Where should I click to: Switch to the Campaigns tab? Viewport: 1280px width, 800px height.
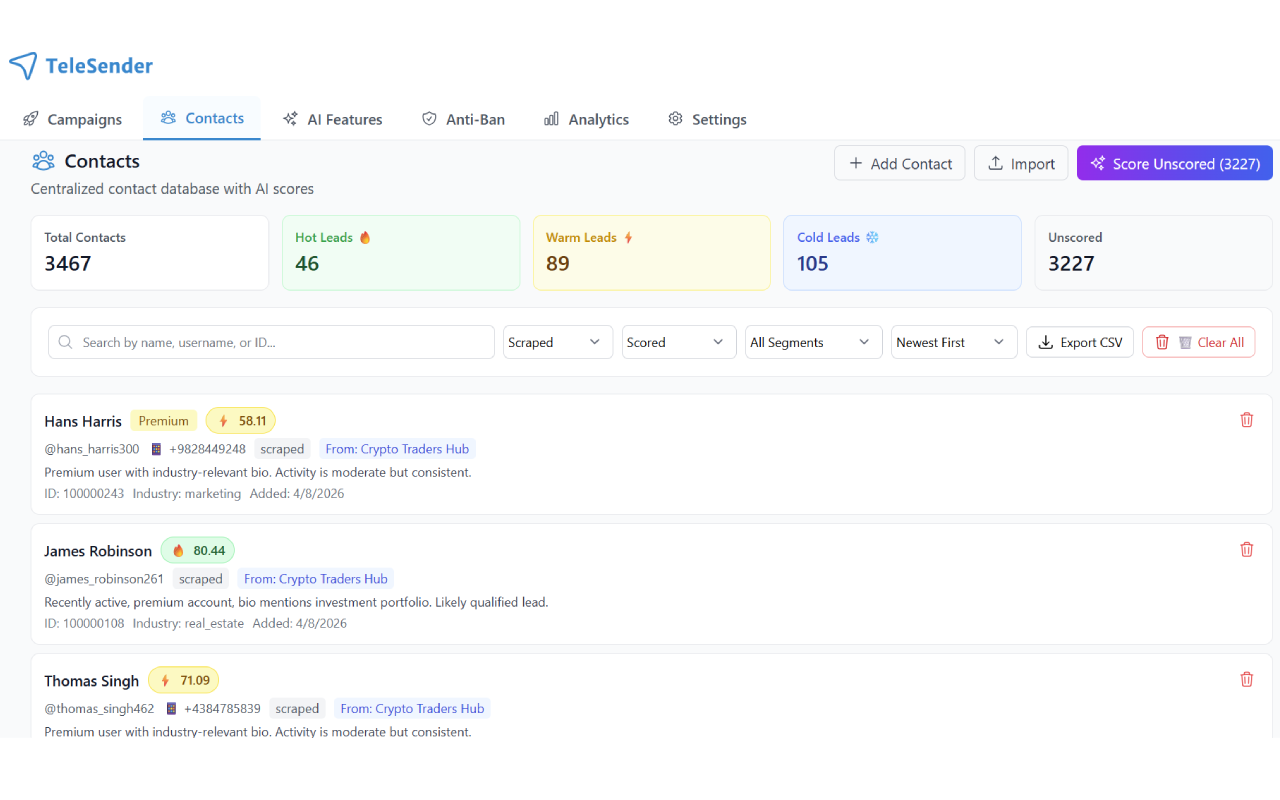(72, 119)
